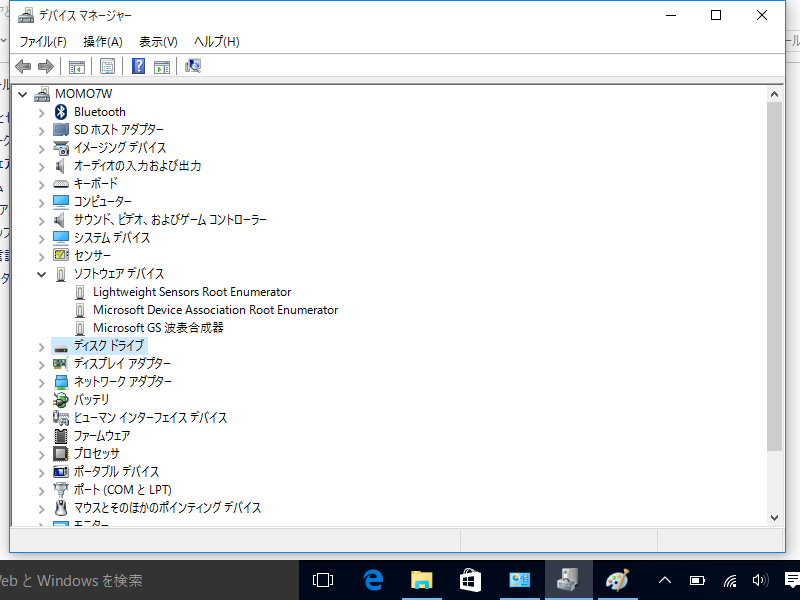Click the プロセッサ processor icon
This screenshot has width=800, height=600.
pos(61,454)
